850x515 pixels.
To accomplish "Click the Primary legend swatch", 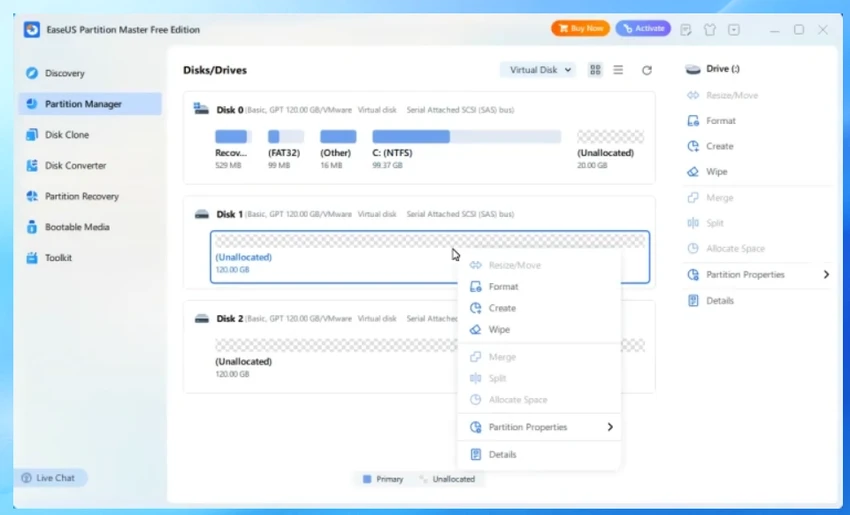I will [367, 479].
